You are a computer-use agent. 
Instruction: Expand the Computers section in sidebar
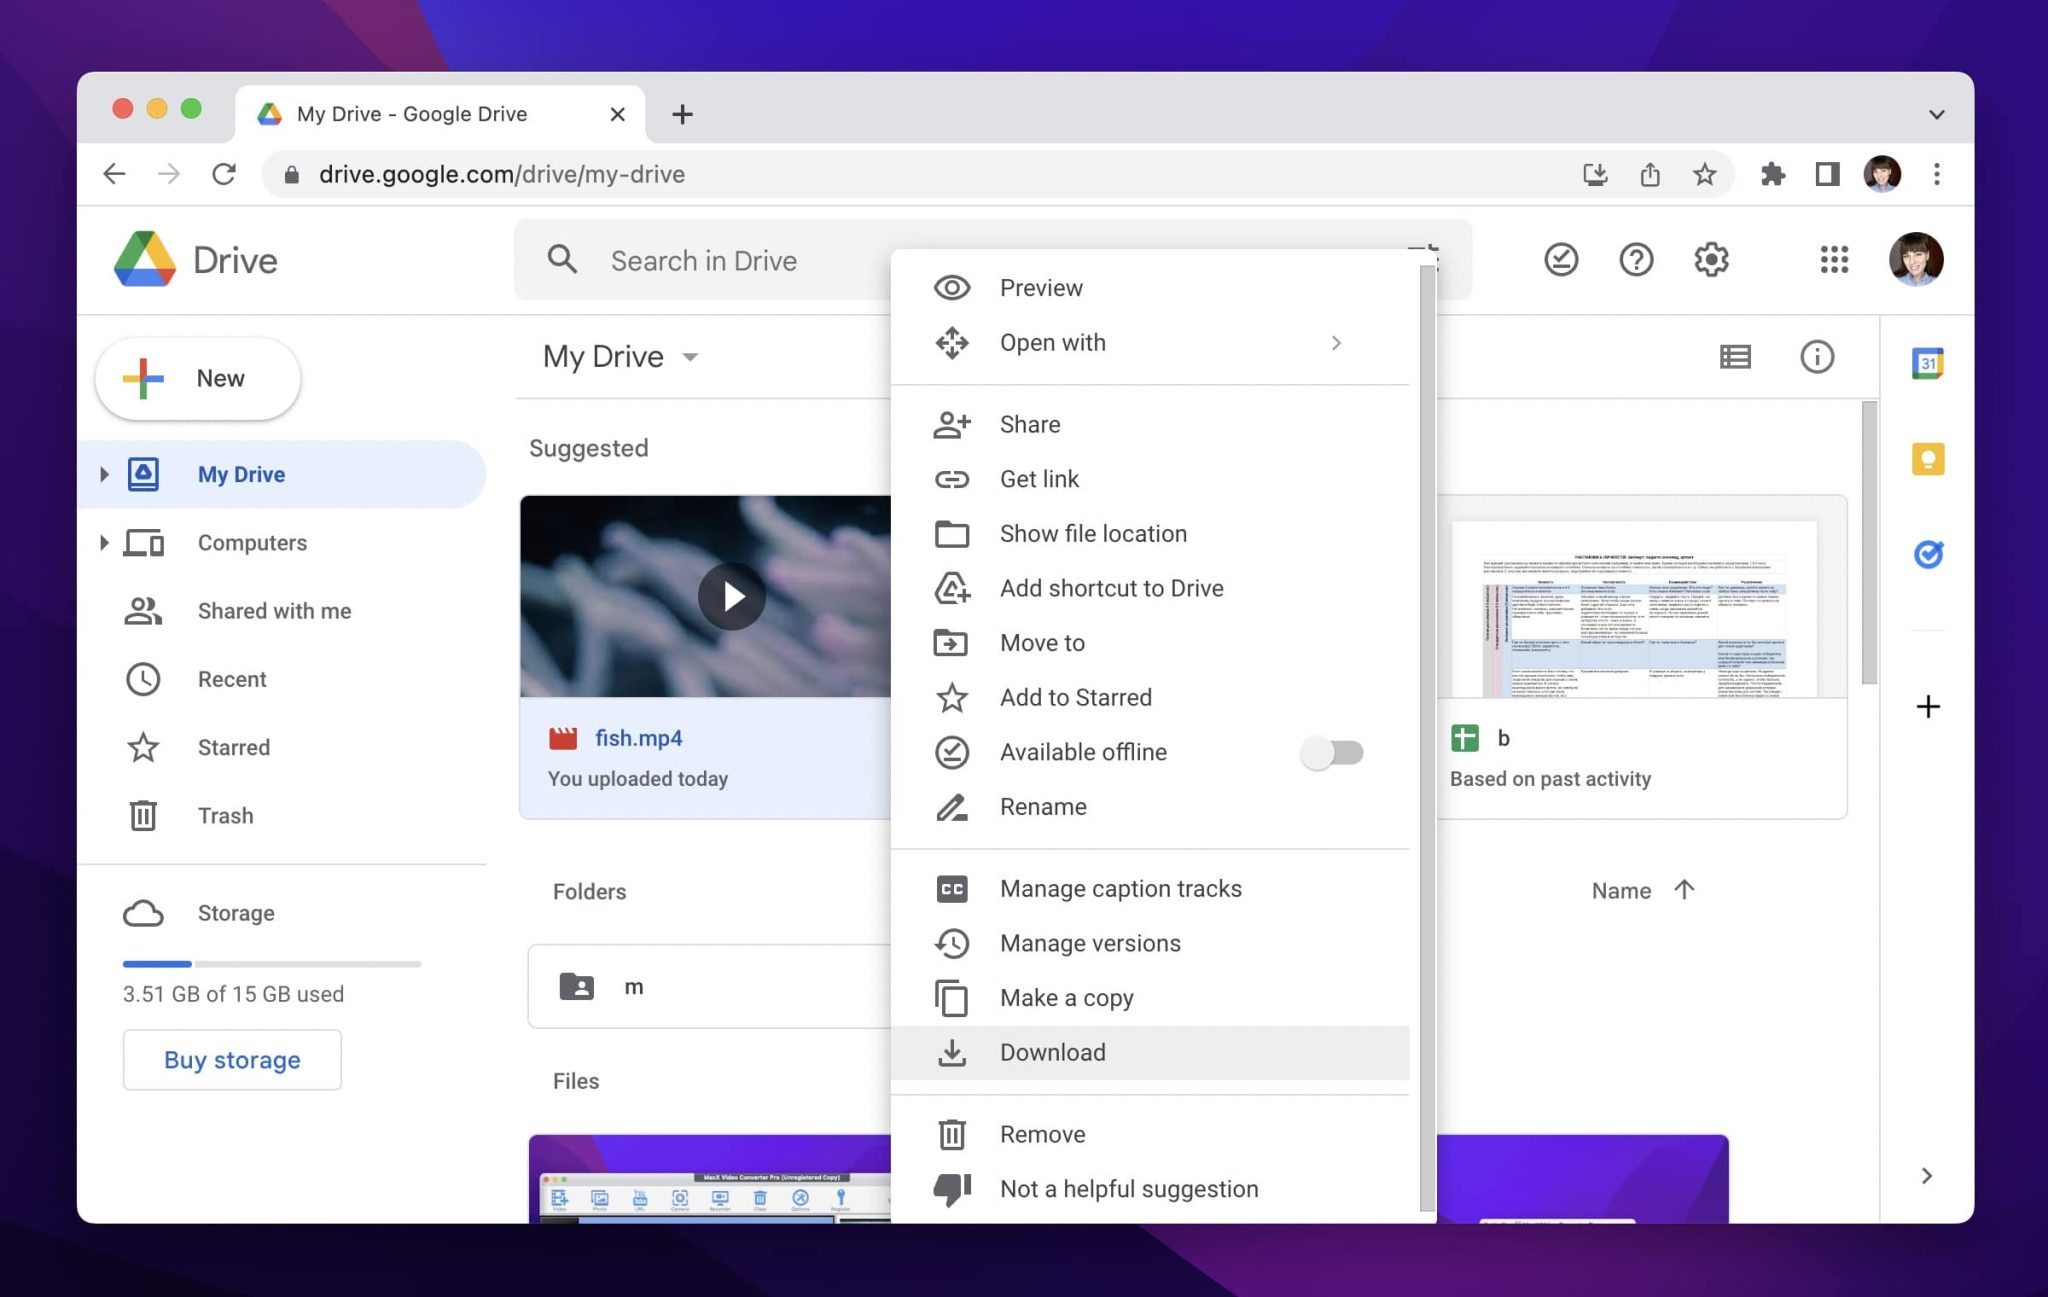pyautogui.click(x=104, y=542)
